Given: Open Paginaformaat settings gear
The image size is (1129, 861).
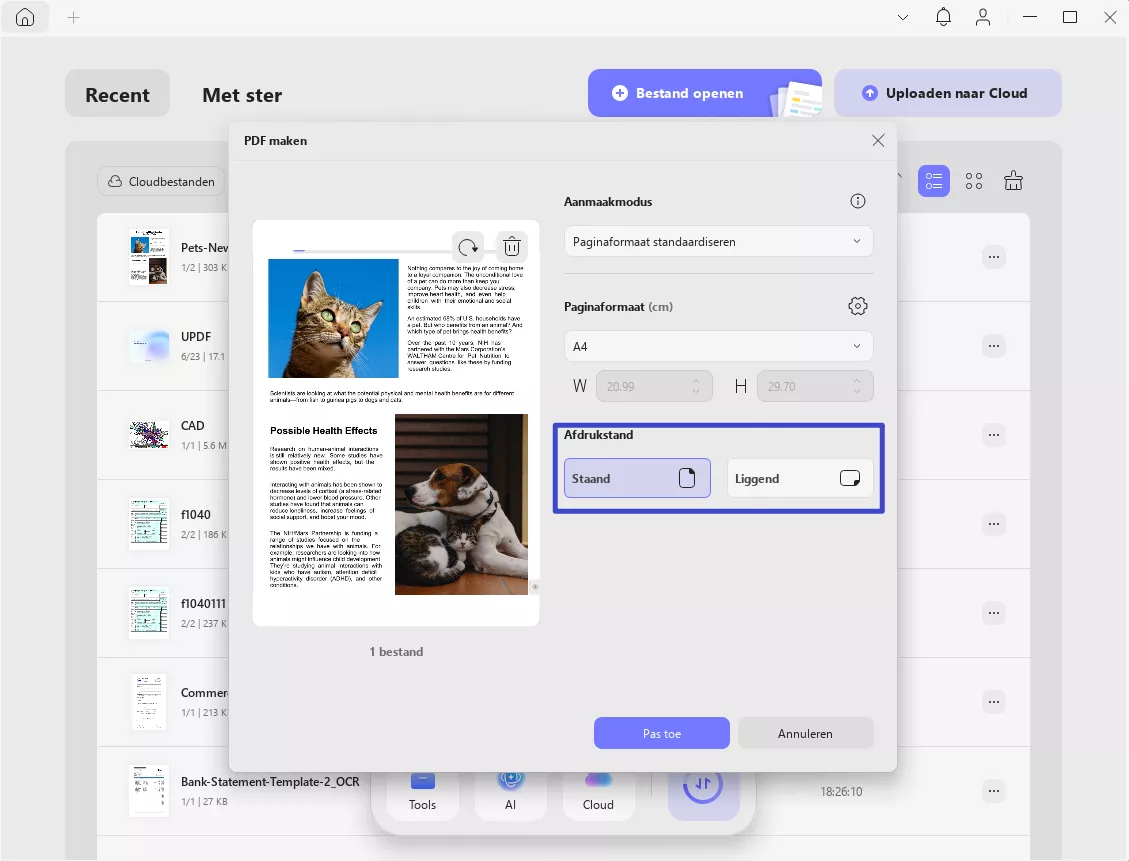Looking at the screenshot, I should [x=858, y=306].
